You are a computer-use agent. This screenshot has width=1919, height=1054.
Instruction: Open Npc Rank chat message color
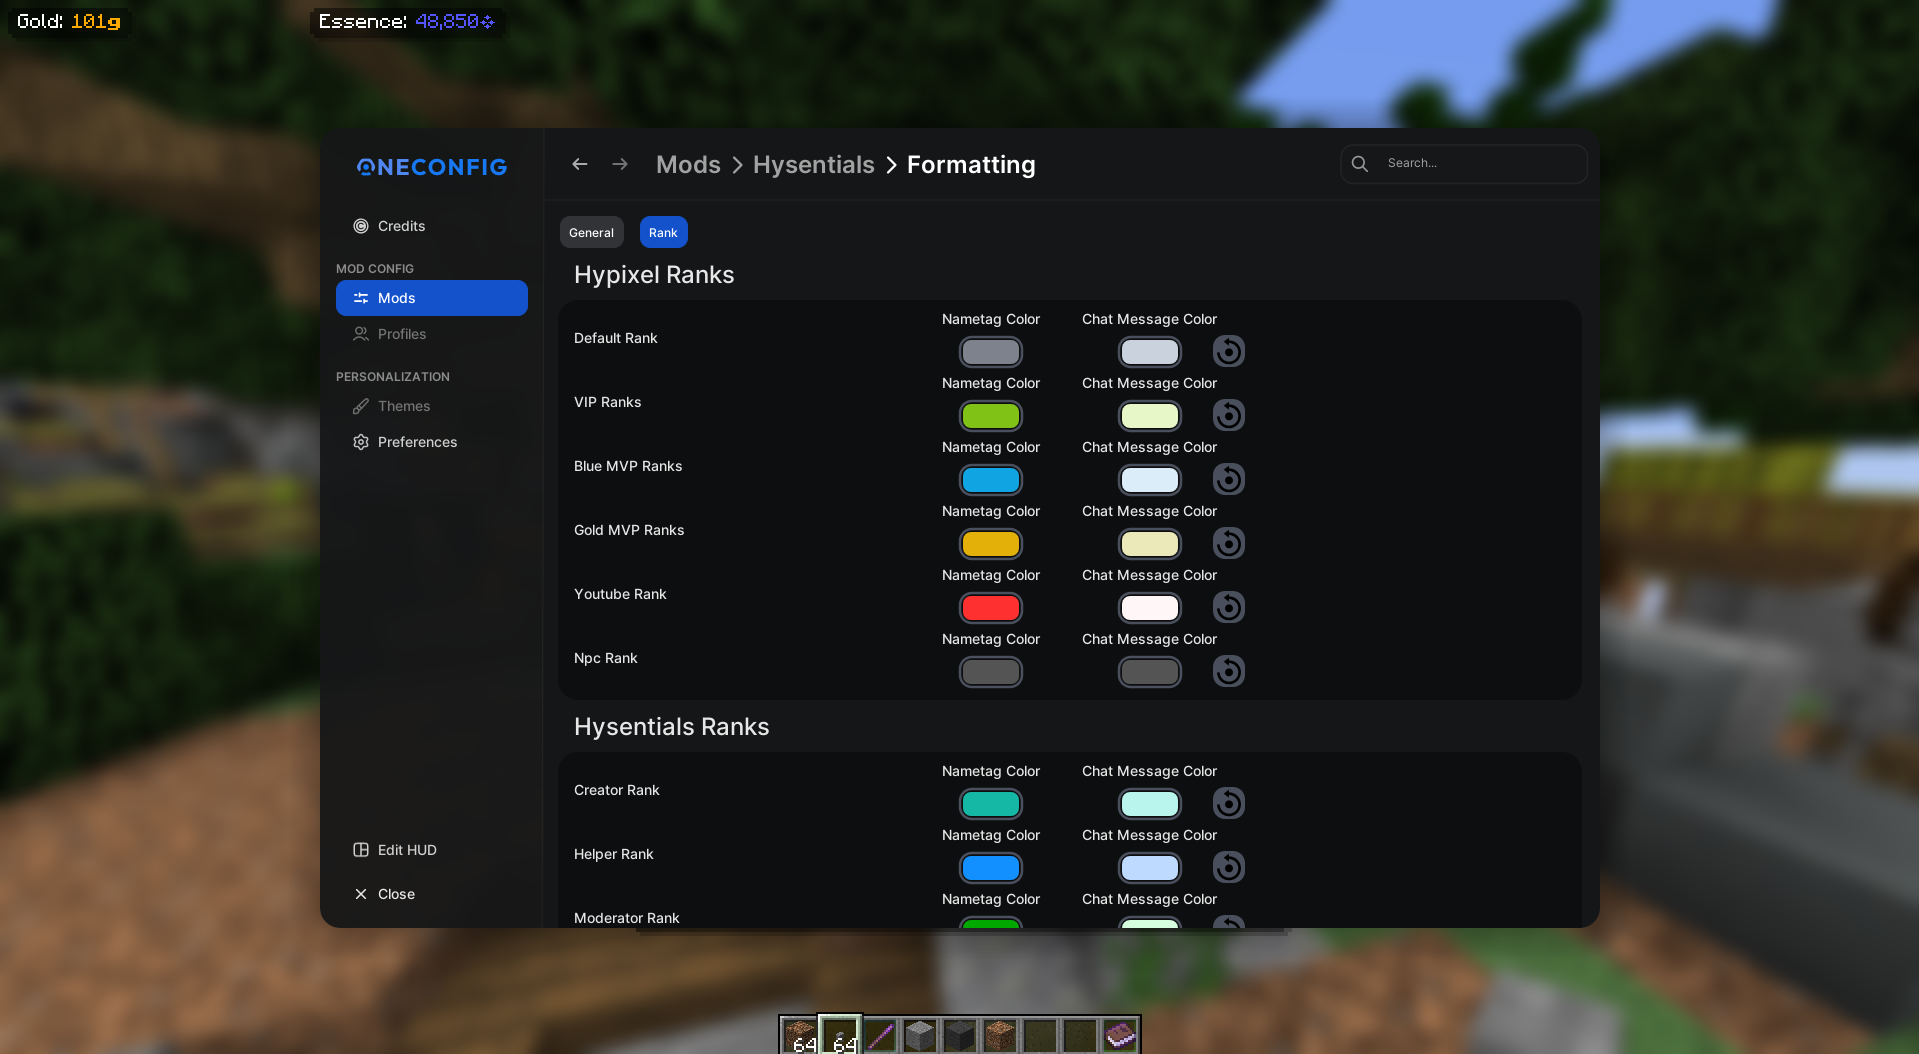click(1149, 672)
